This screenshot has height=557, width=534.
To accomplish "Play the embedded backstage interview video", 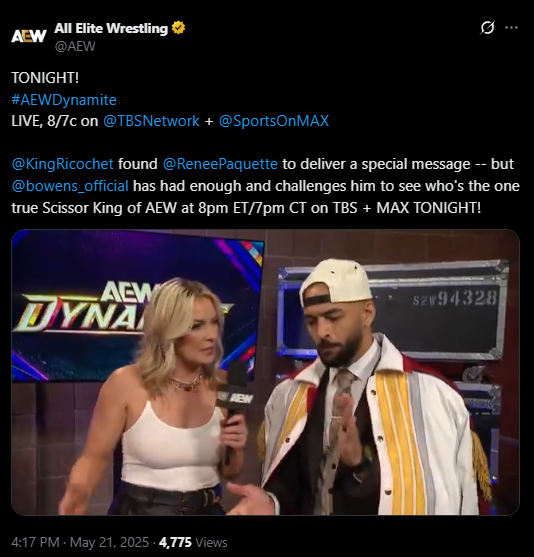I will (265, 372).
